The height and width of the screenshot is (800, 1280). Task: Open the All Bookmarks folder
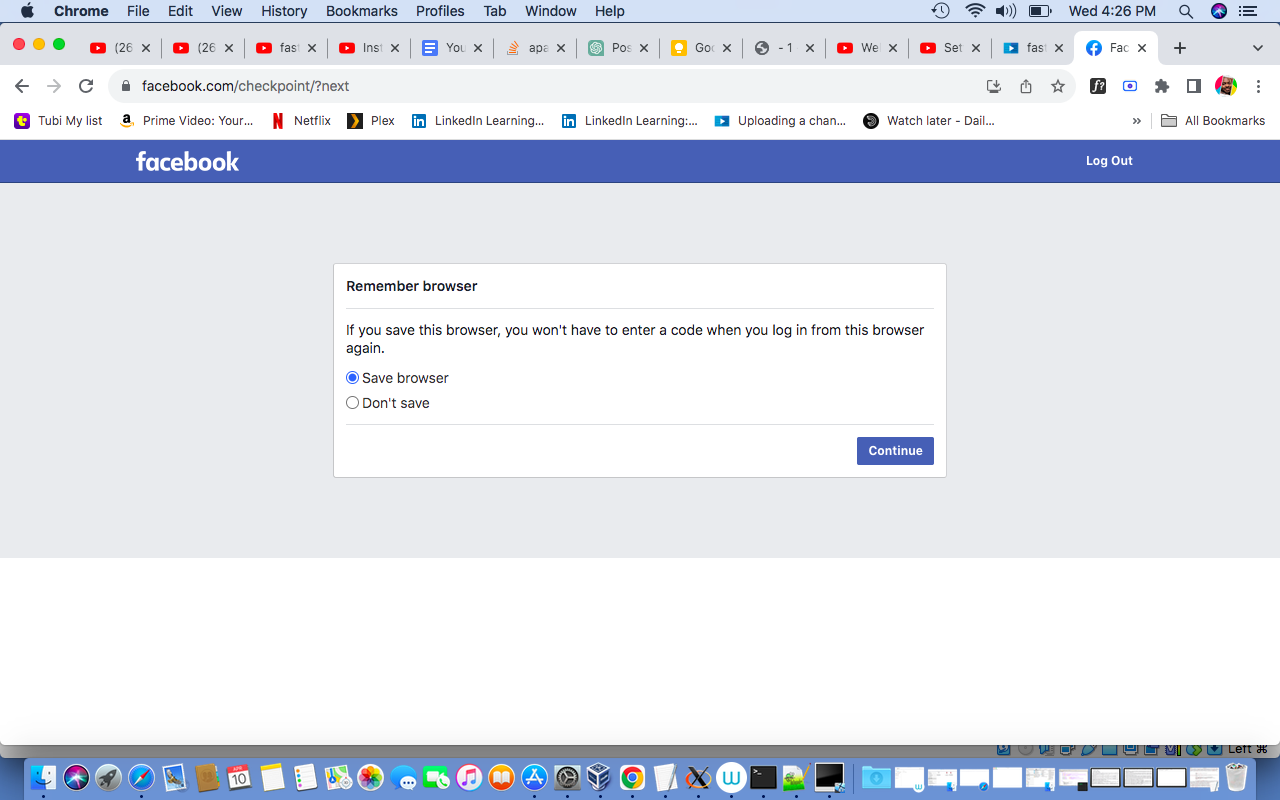pos(1213,121)
